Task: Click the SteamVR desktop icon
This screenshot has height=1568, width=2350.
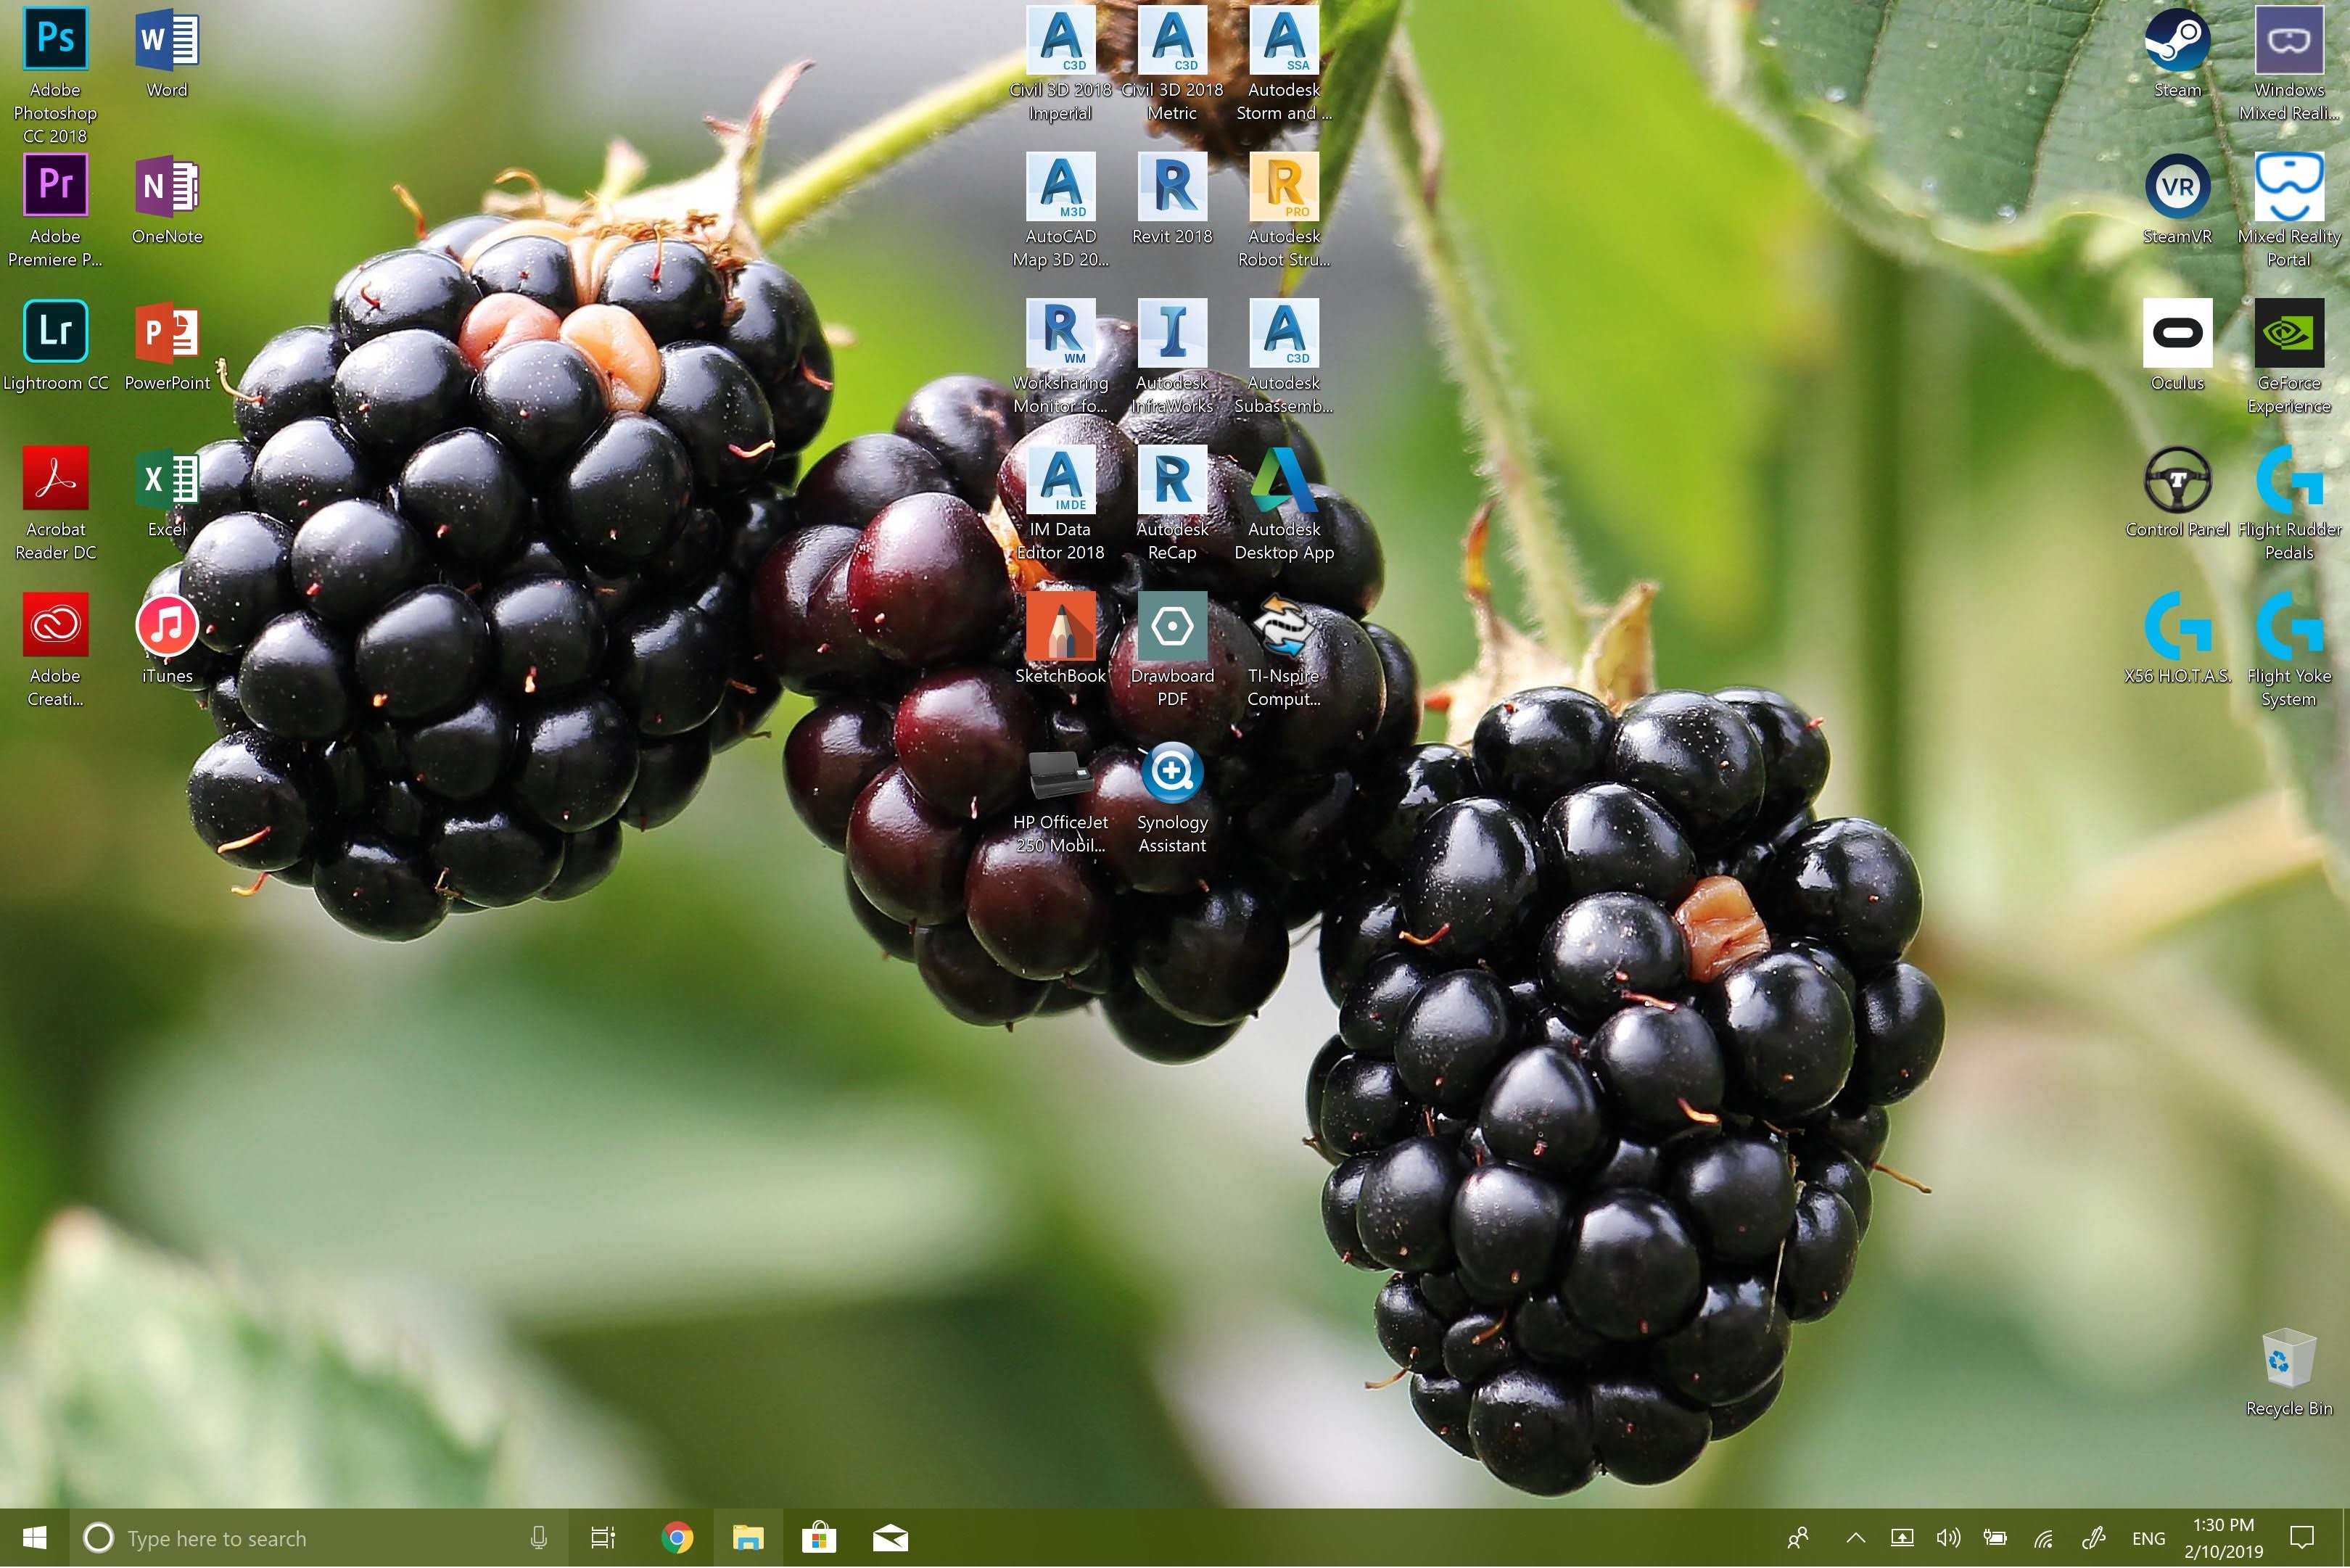Action: tap(2177, 186)
